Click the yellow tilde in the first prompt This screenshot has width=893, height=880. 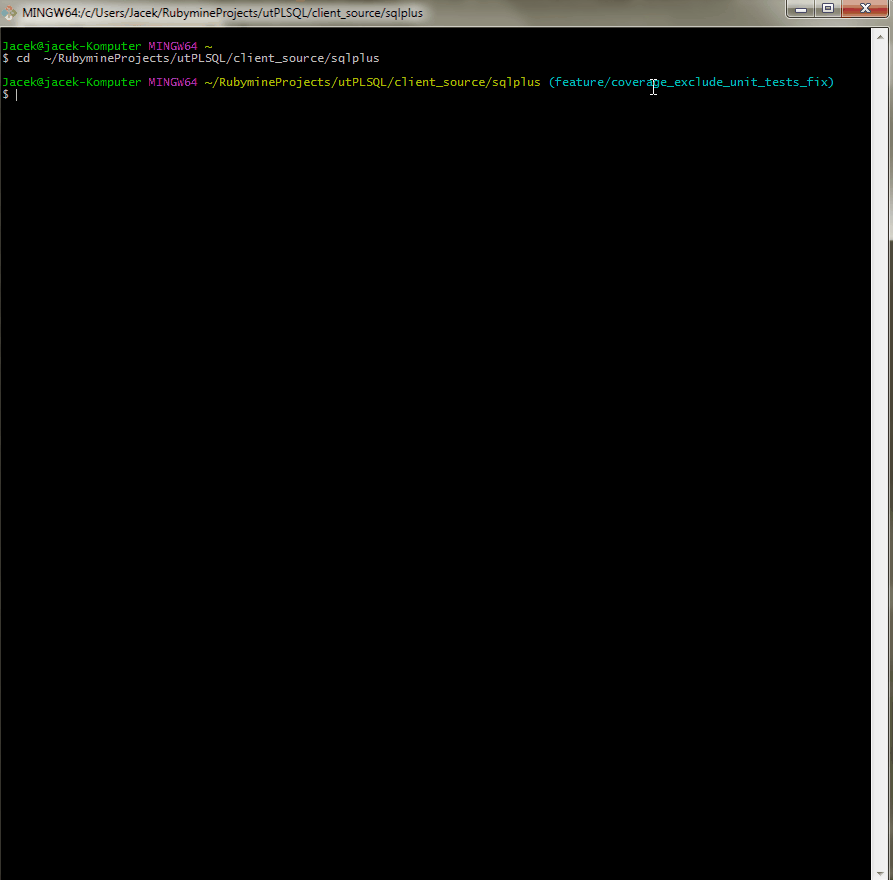pyautogui.click(x=208, y=46)
